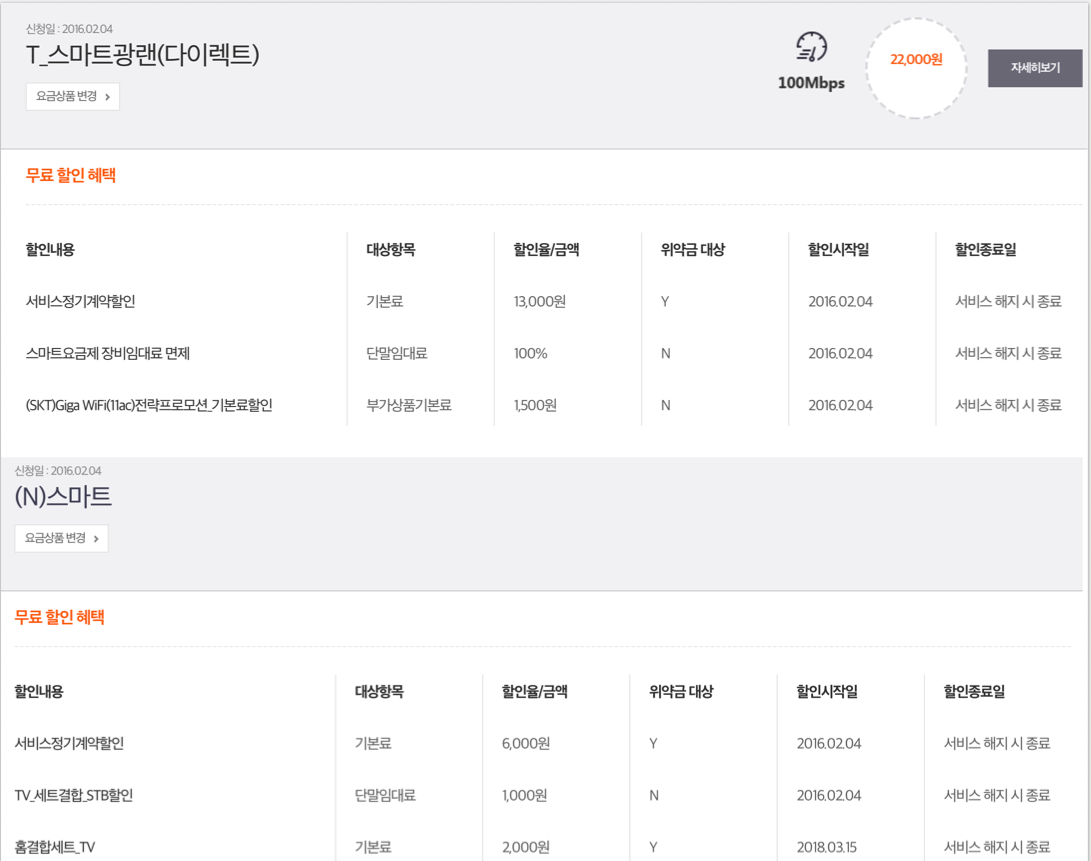Click the speedometer icon above 100Mbps

[811, 47]
